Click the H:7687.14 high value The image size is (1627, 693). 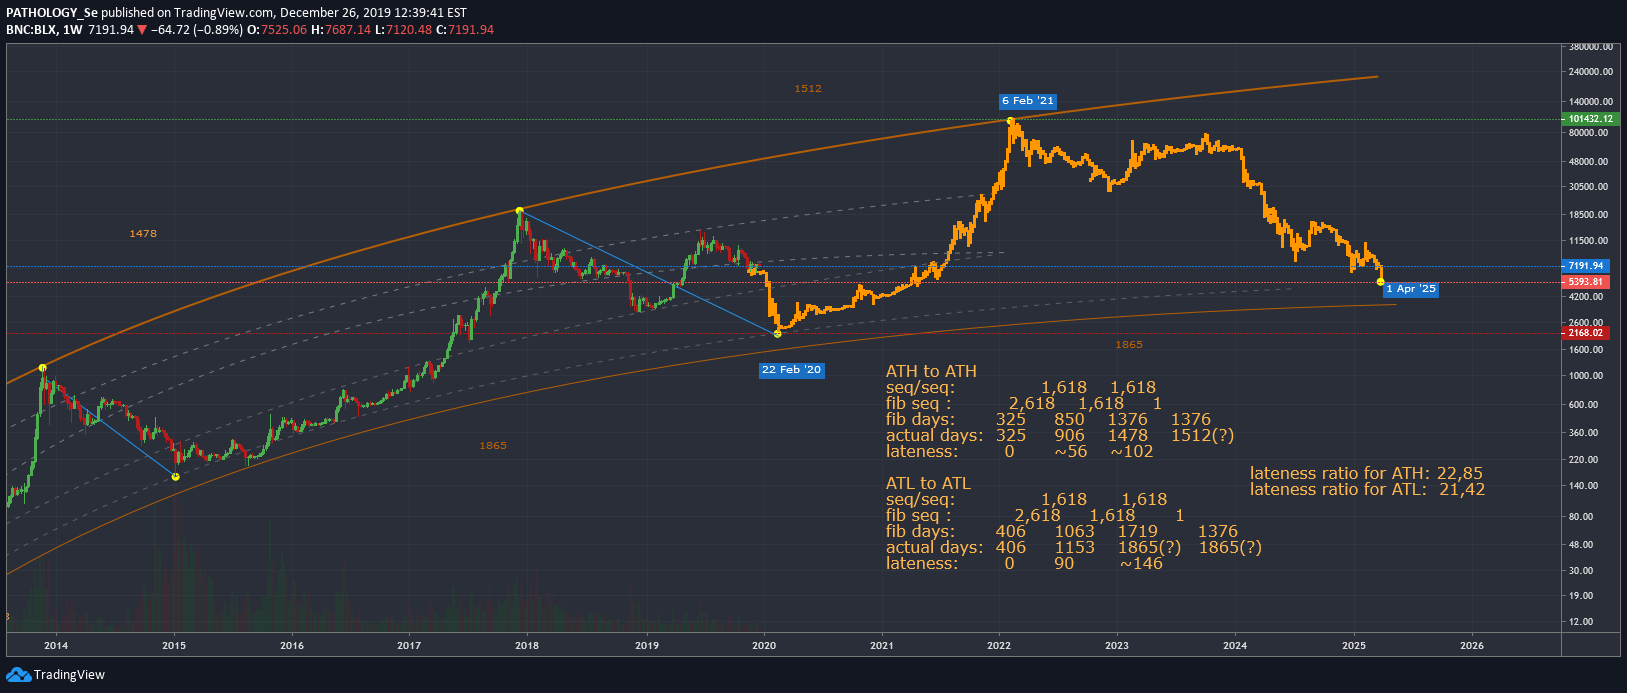[341, 30]
